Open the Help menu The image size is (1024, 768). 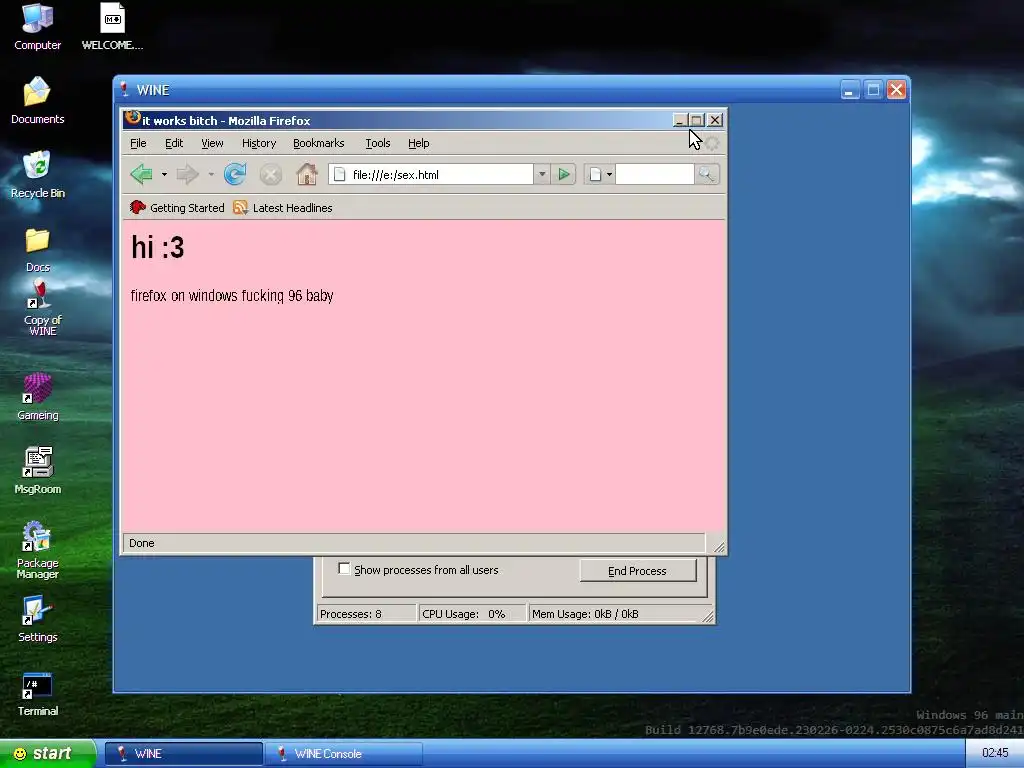[x=419, y=143]
